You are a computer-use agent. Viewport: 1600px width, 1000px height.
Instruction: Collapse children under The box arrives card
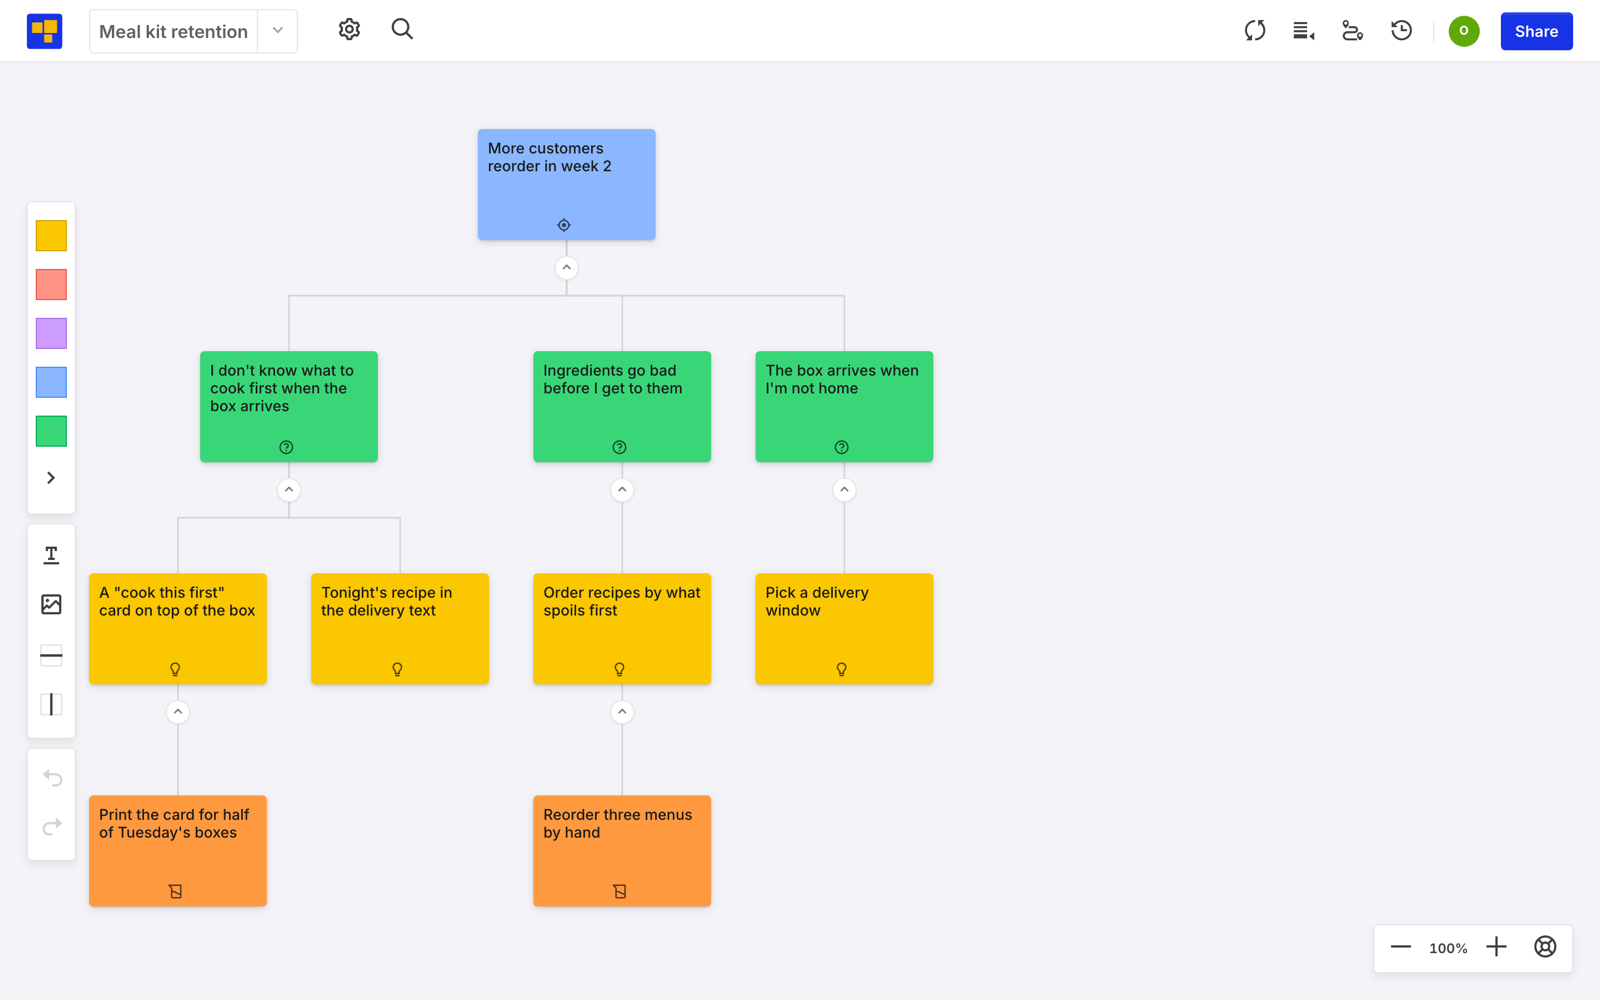844,490
